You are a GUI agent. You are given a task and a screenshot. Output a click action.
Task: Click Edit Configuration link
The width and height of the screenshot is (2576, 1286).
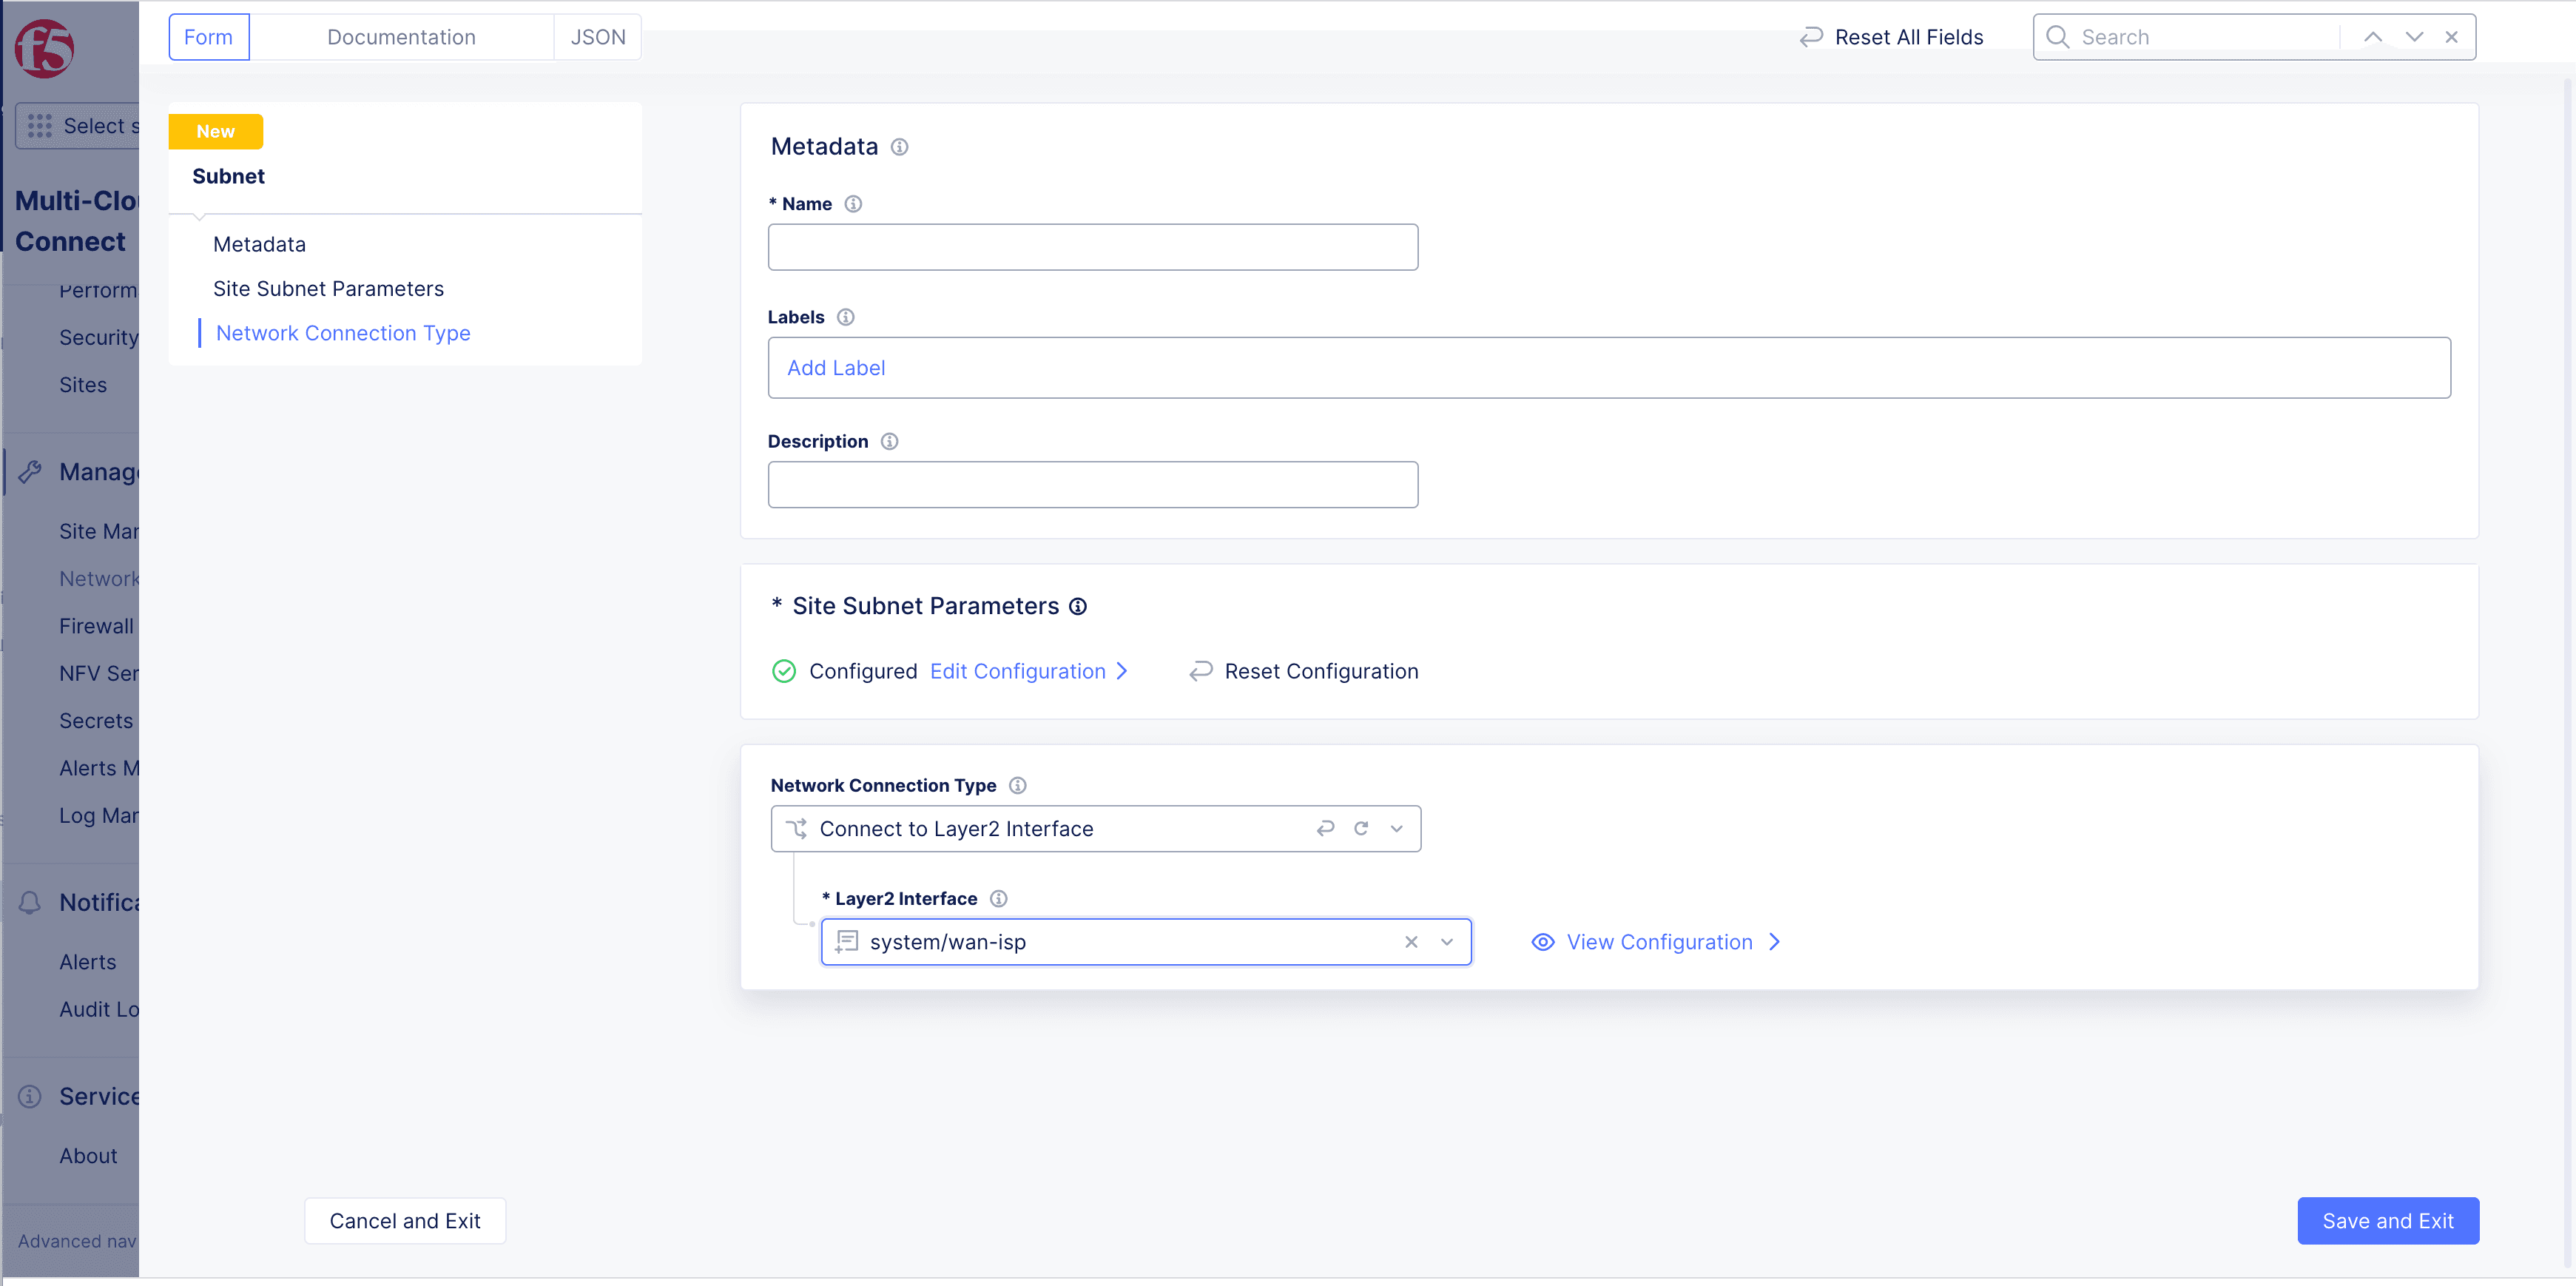click(1017, 671)
